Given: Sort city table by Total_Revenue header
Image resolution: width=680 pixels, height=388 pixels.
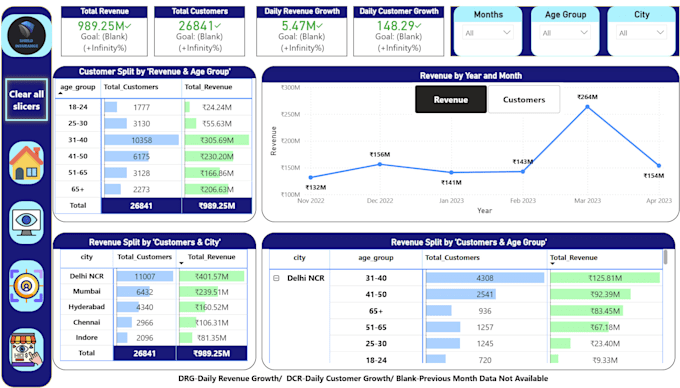Looking at the screenshot, I should click(212, 257).
